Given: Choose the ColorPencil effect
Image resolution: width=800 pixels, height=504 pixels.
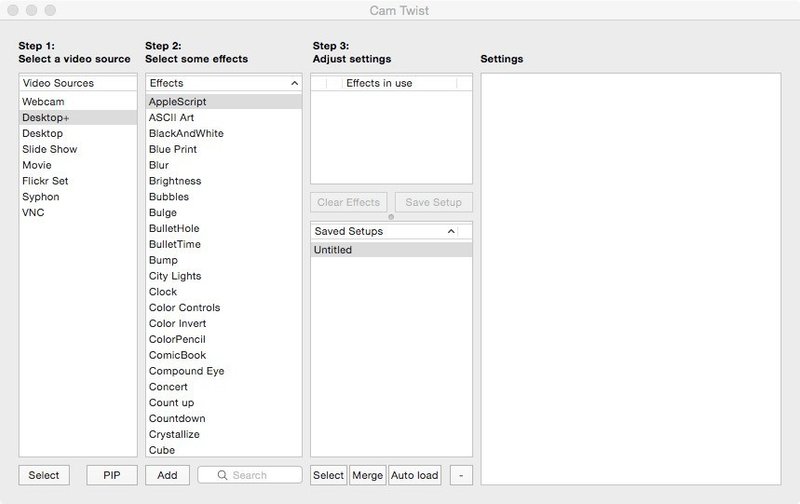Looking at the screenshot, I should 223,339.
